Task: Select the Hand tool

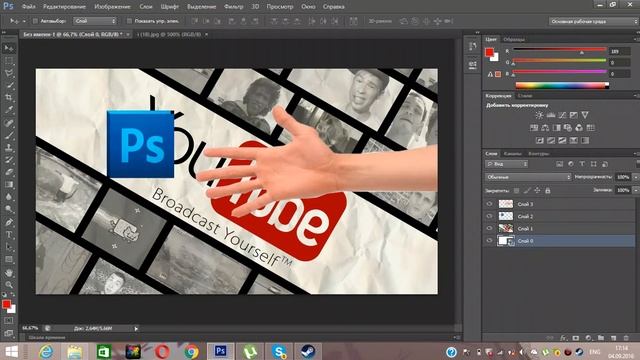Action: (9, 272)
